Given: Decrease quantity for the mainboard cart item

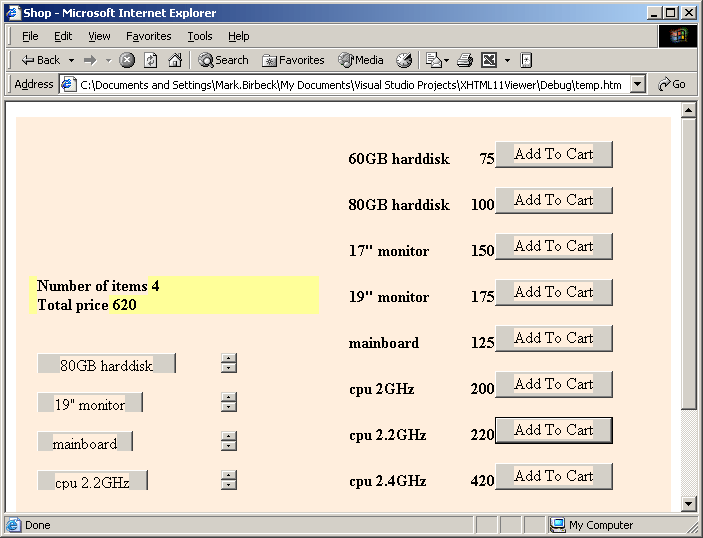Looking at the screenshot, I should (x=229, y=447).
